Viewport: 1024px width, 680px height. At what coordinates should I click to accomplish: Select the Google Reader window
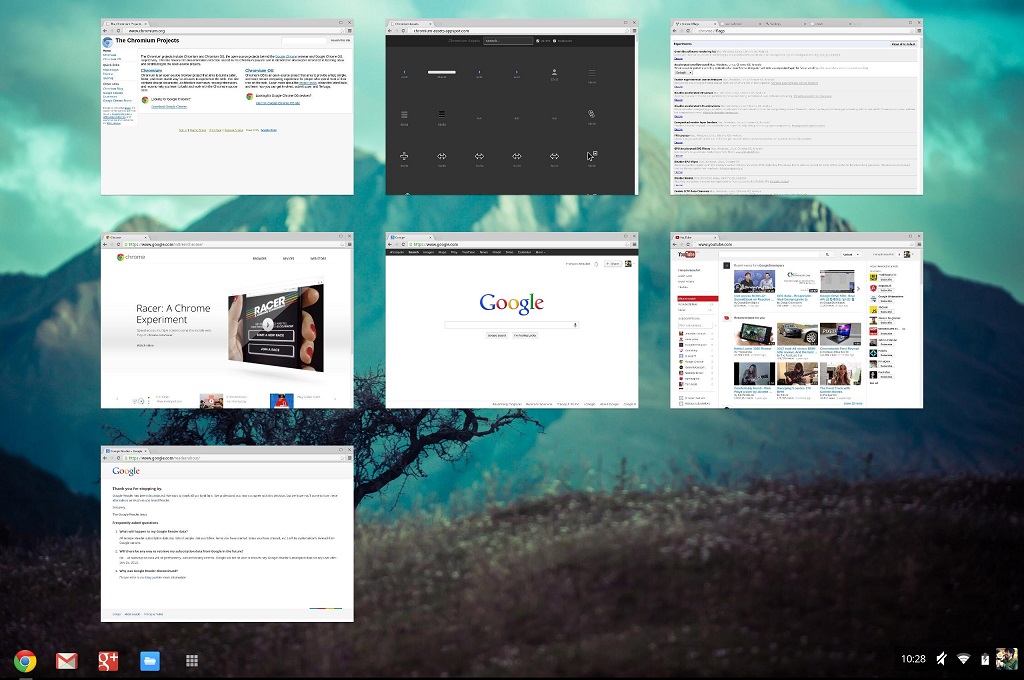(x=227, y=540)
